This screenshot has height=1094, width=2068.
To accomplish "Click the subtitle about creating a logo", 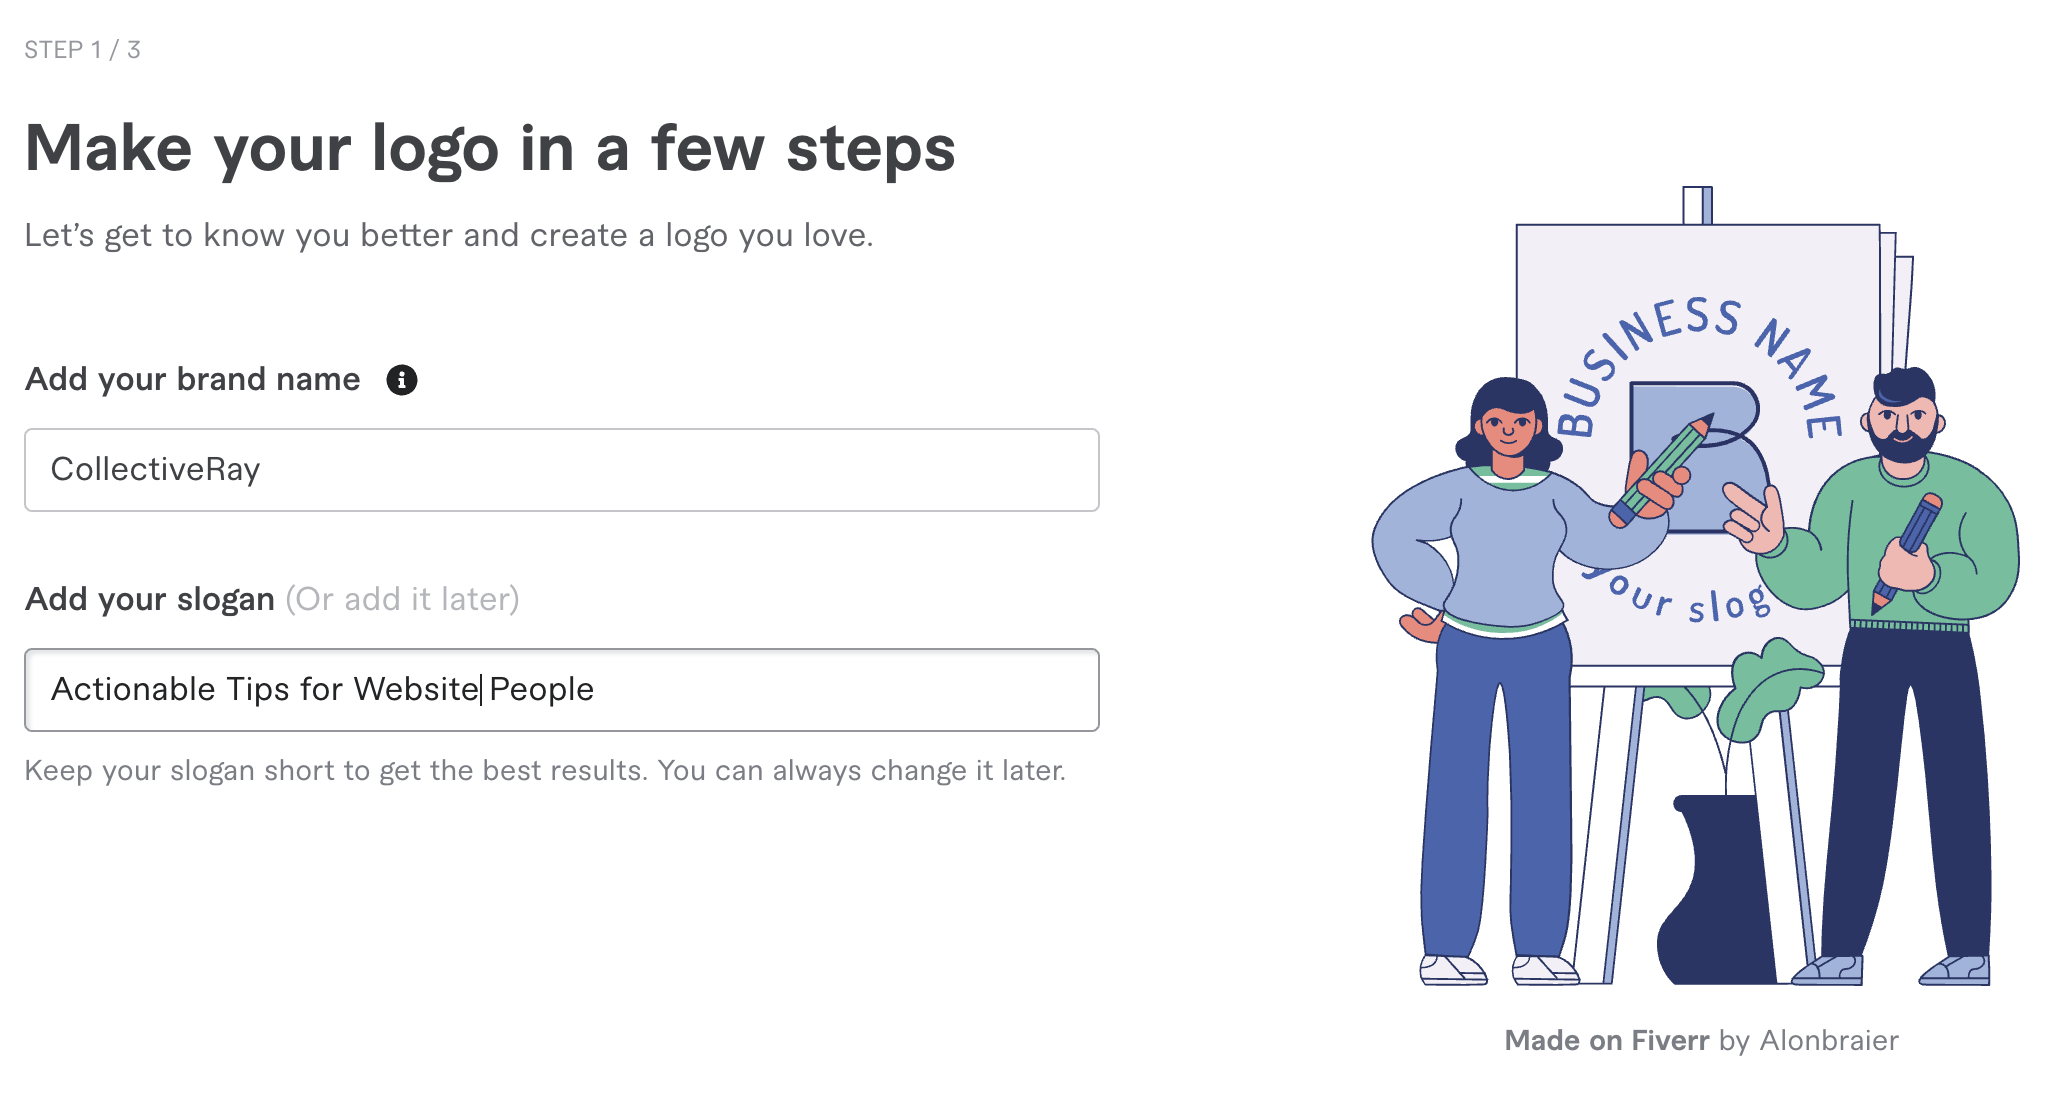I will (449, 236).
